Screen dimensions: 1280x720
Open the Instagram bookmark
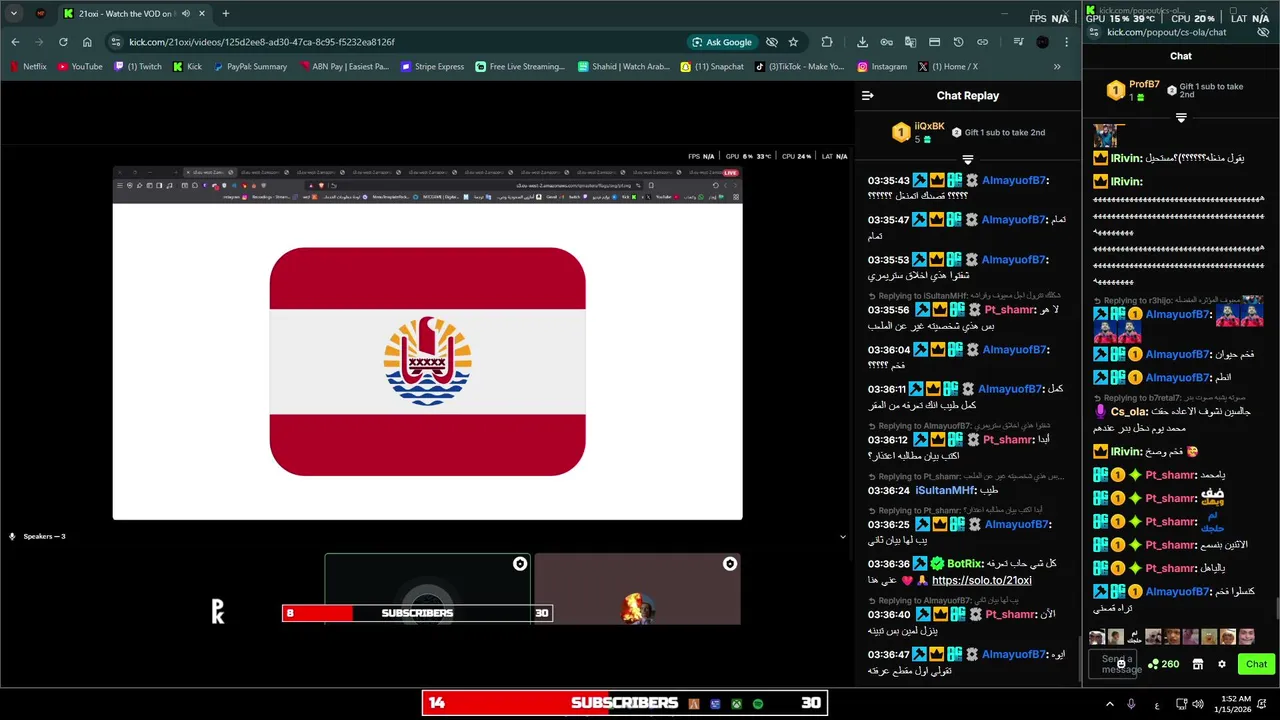[x=882, y=67]
